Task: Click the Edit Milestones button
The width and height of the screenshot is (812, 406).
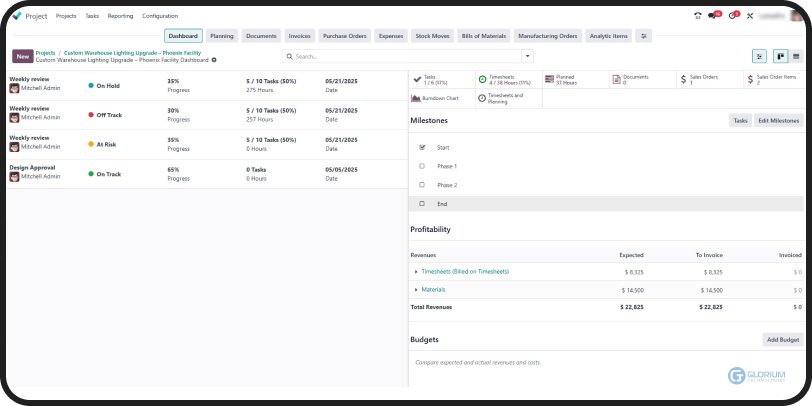Action: (x=778, y=120)
